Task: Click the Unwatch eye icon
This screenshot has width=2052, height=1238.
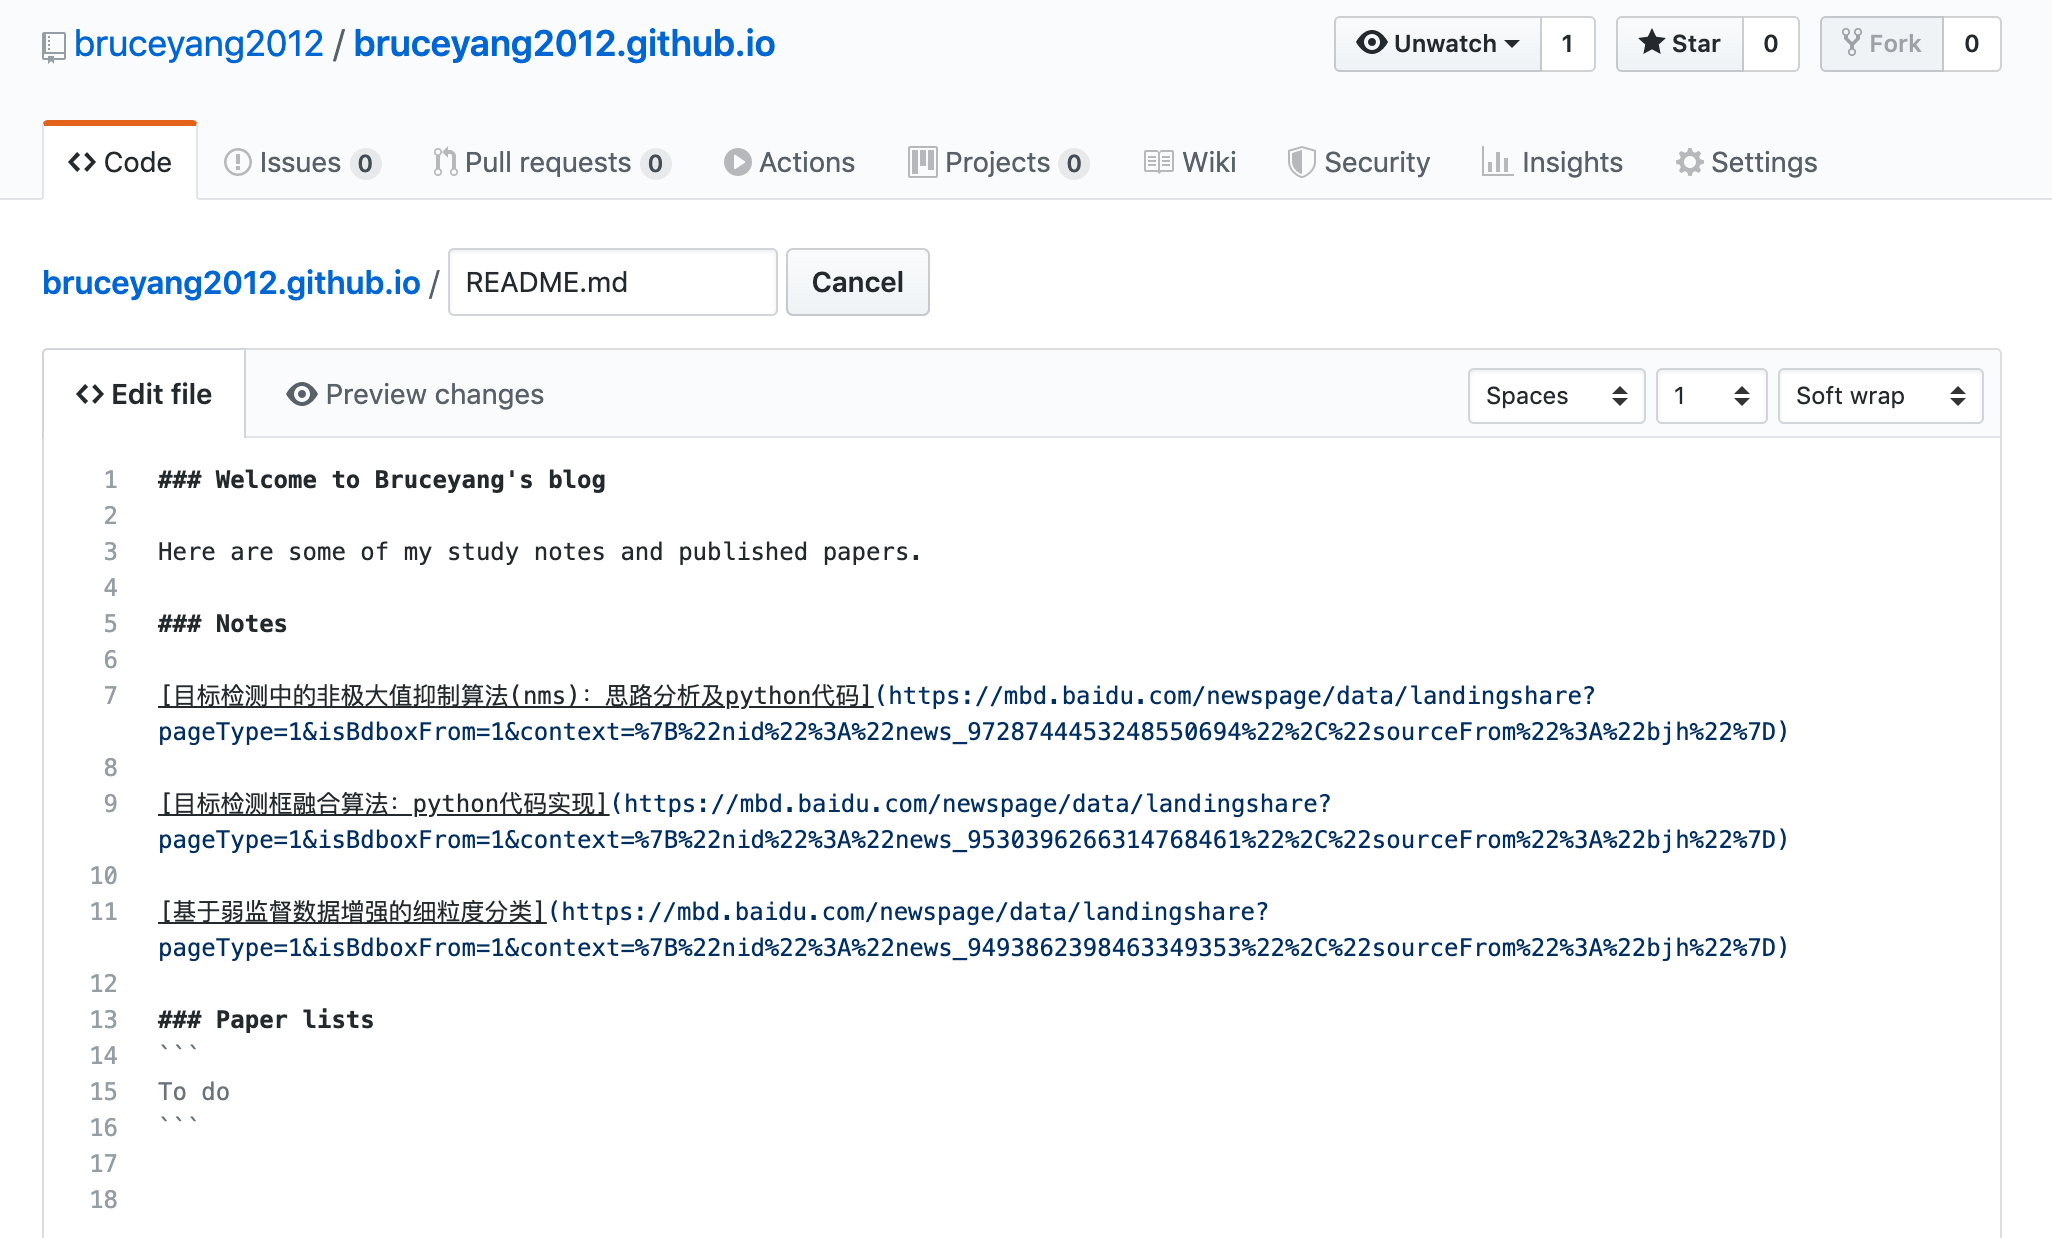Action: pyautogui.click(x=1372, y=43)
